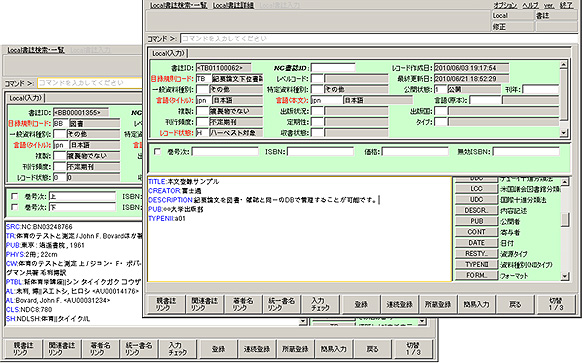Open Local書誌検索・一覧 menu in front window
The width and height of the screenshot is (582, 363).
click(x=178, y=5)
